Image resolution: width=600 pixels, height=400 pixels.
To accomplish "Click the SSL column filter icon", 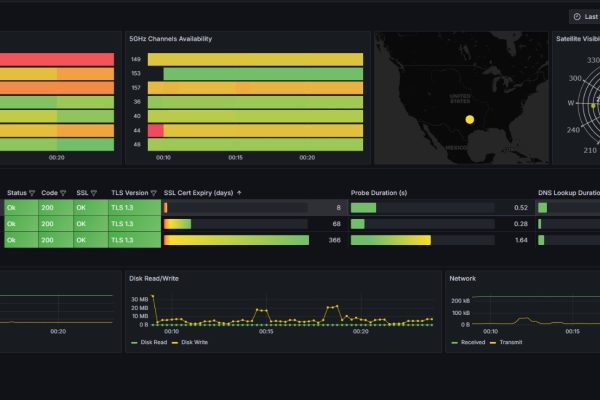I will pos(96,193).
